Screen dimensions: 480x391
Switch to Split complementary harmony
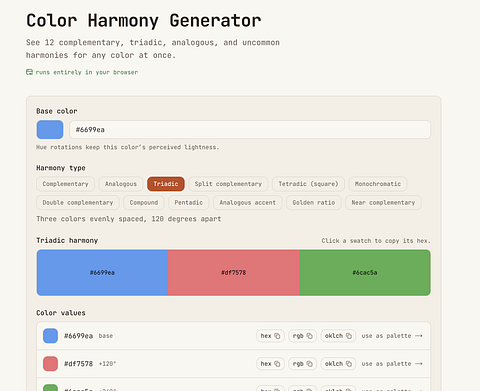[x=228, y=184]
